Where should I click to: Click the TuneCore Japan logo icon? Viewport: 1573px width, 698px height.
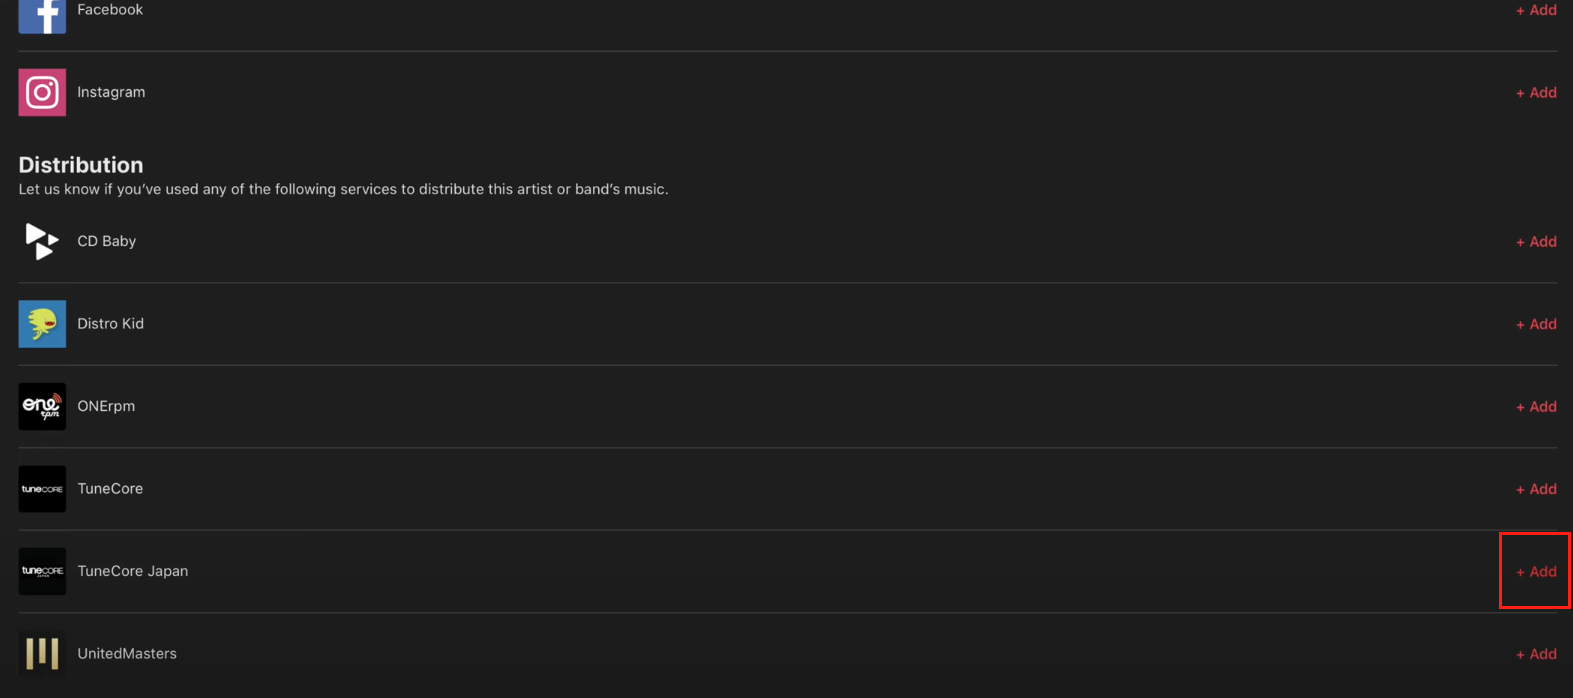(42, 571)
